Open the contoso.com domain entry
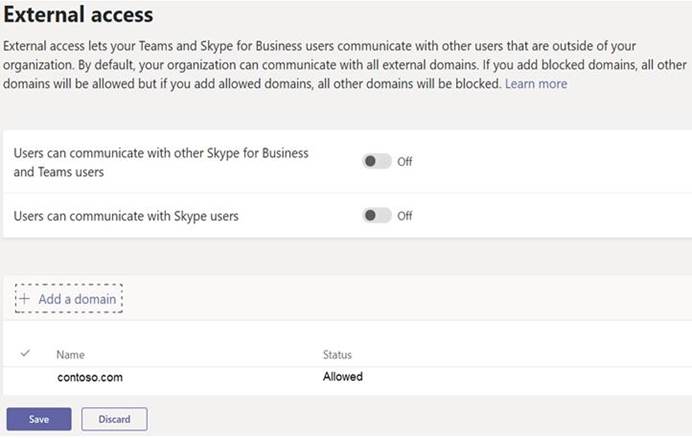692x438 pixels. tap(90, 378)
